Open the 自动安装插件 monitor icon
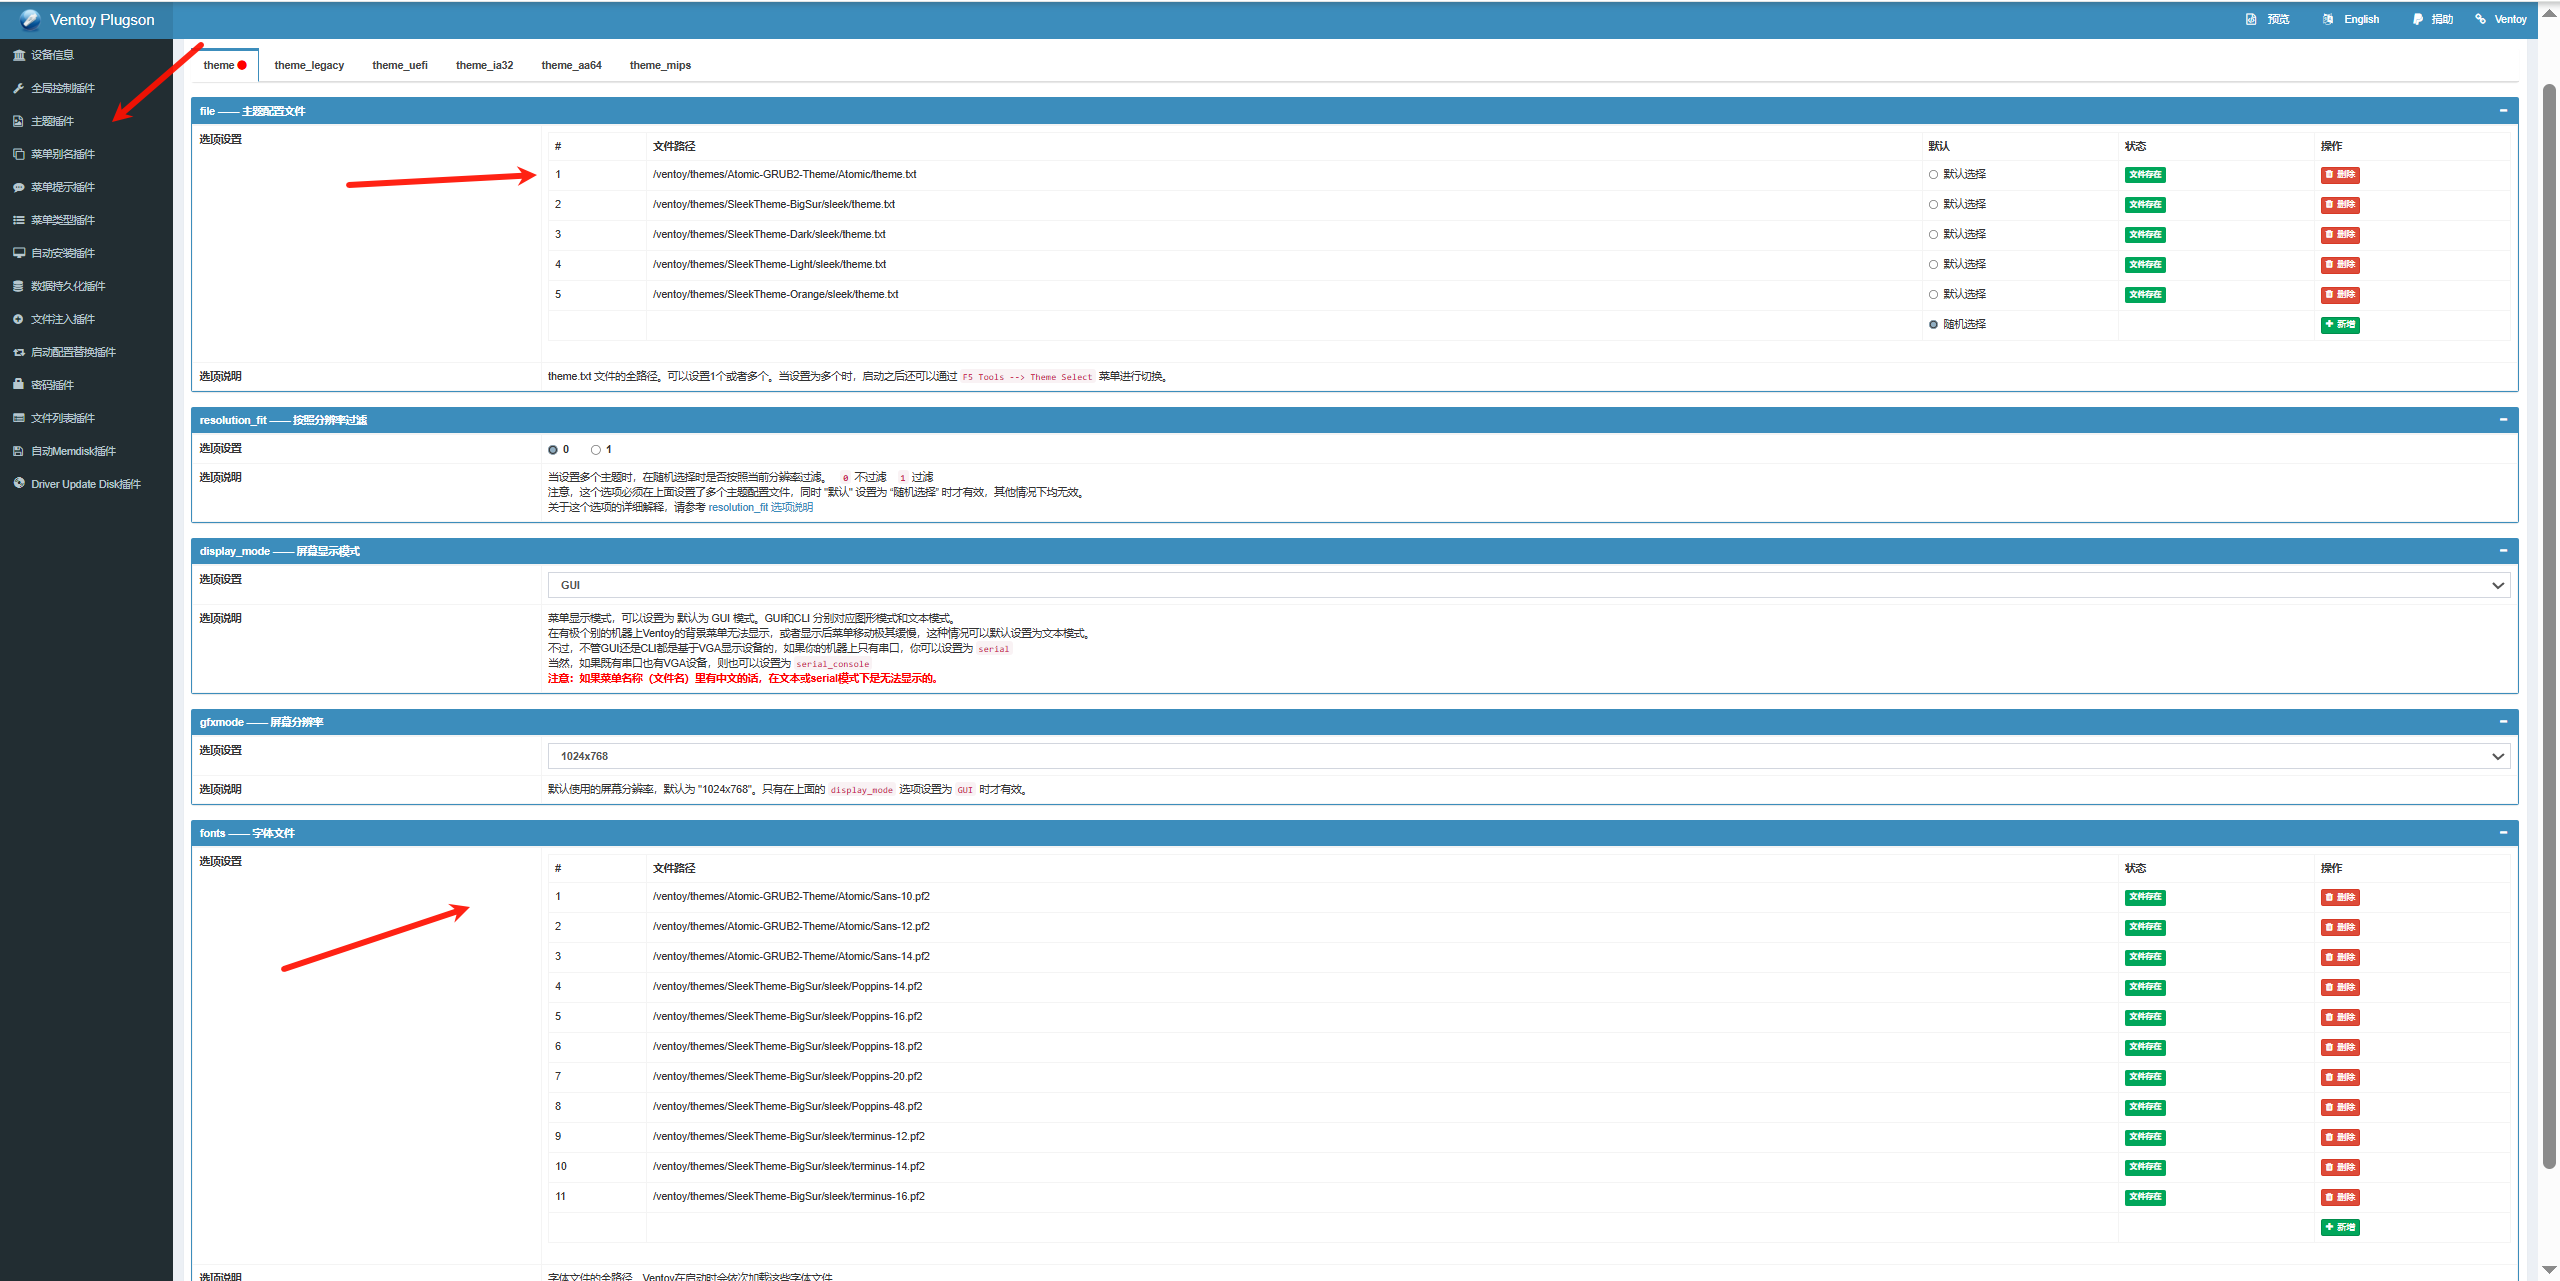2560x1281 pixels. (19, 253)
